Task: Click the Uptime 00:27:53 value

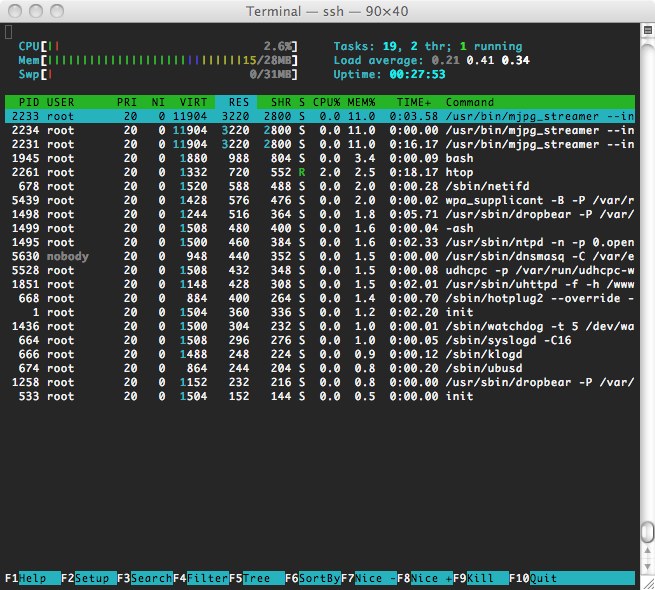Action: coord(417,74)
